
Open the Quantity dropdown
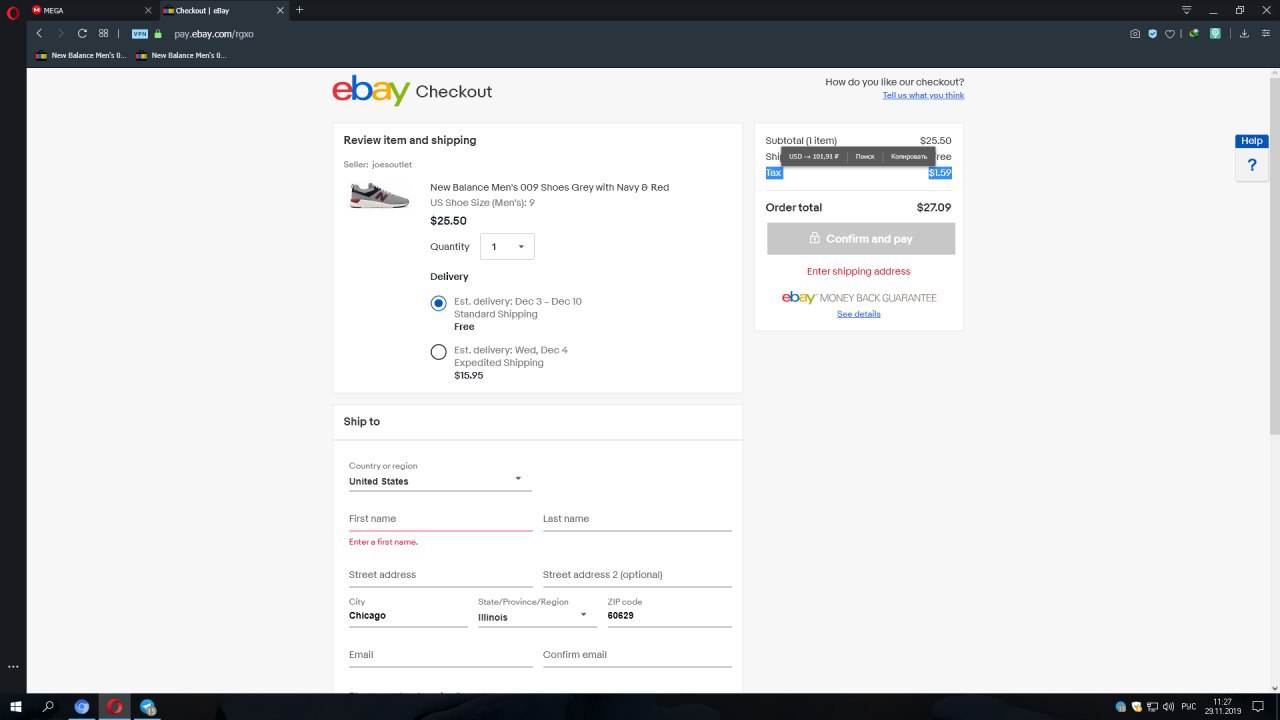tap(507, 246)
